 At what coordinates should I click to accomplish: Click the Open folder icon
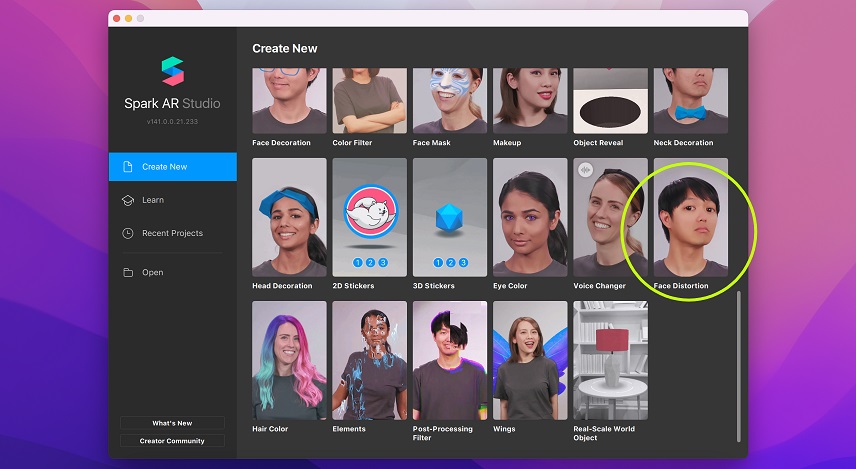[128, 272]
